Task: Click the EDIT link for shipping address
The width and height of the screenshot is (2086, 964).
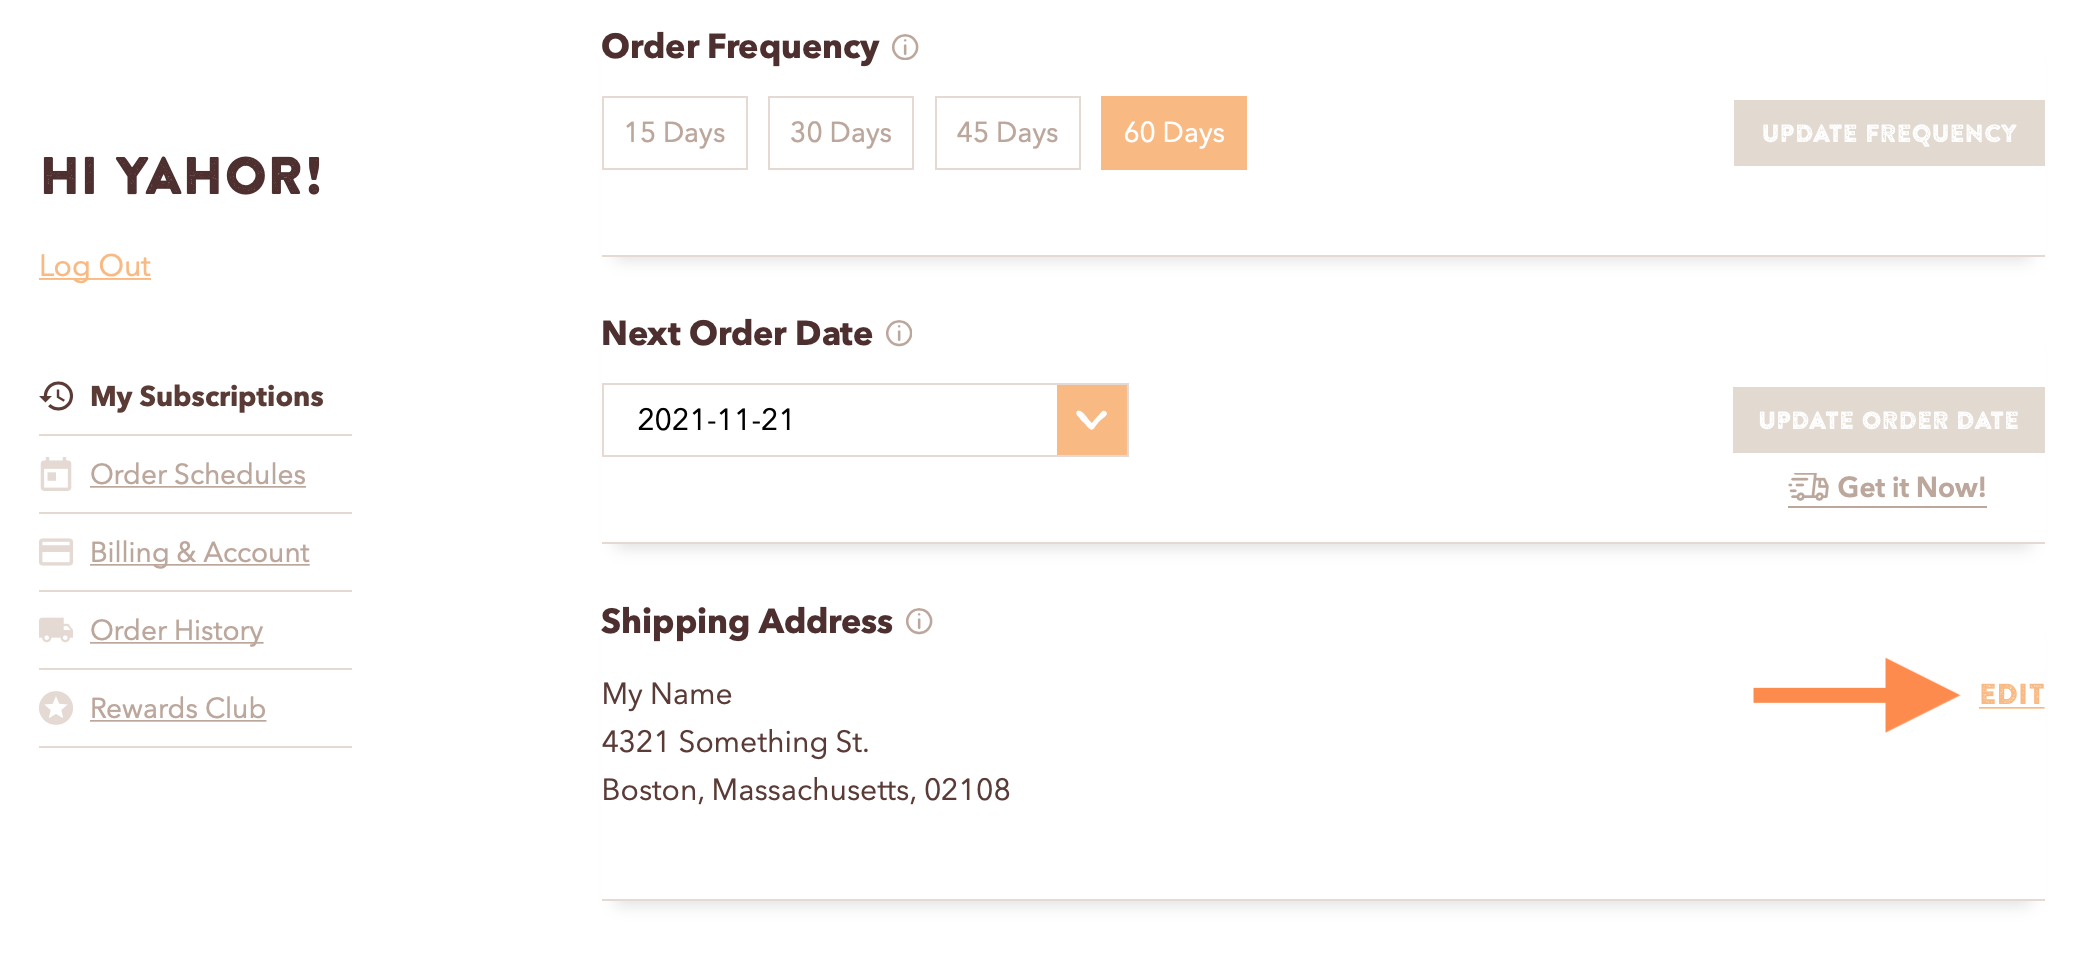Action: coord(2012,694)
